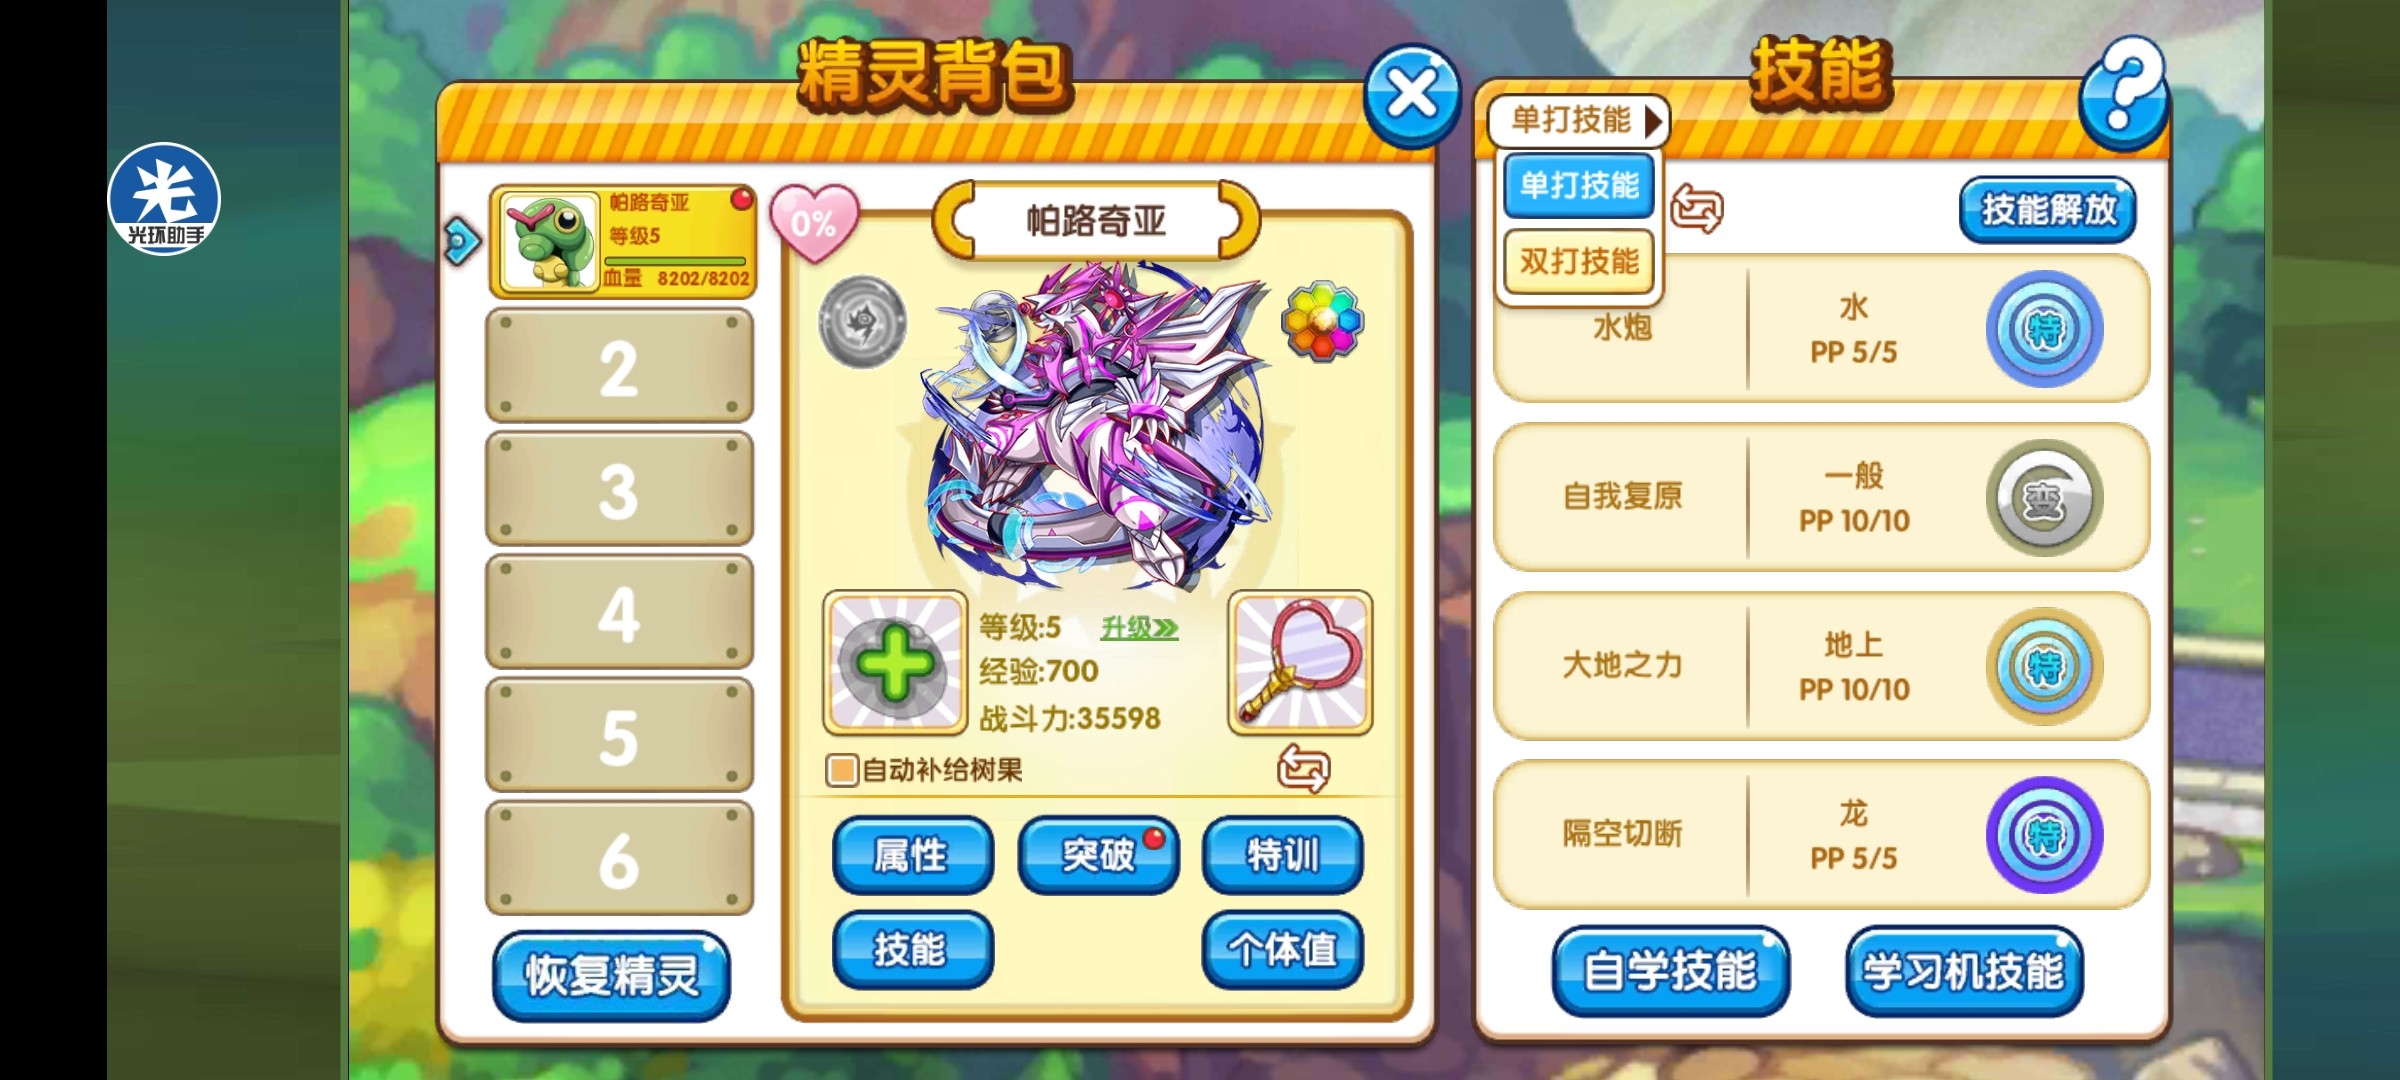
Task: Click the swap arrows icon beside 技能解放
Action: 1697,208
